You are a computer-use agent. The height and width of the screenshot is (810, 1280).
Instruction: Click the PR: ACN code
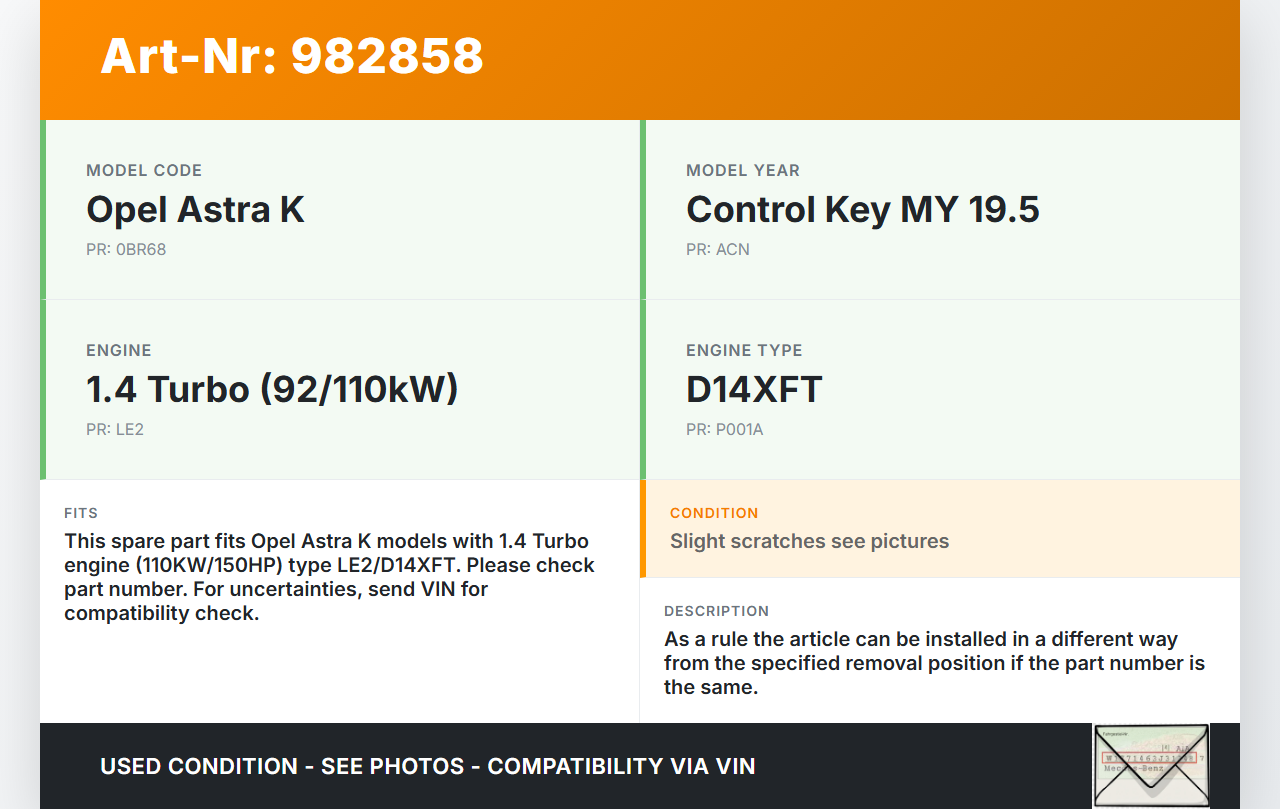(717, 249)
